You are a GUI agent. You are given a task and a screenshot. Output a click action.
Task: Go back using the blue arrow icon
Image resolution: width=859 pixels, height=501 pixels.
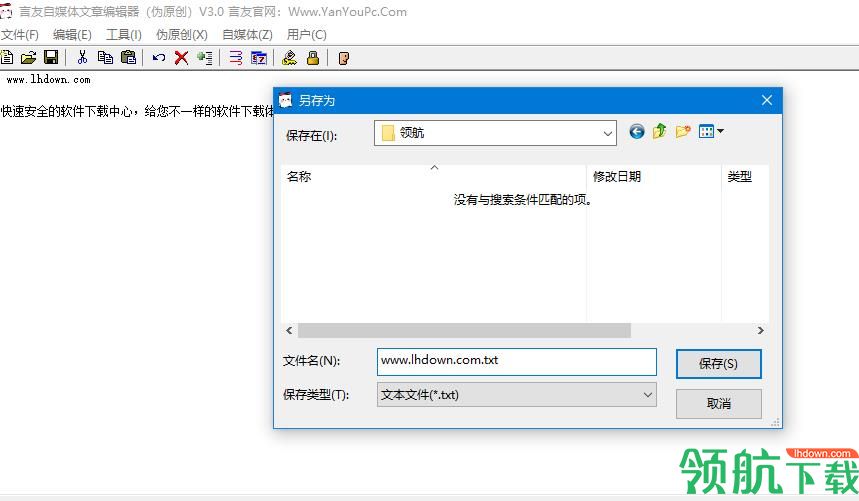pos(637,131)
